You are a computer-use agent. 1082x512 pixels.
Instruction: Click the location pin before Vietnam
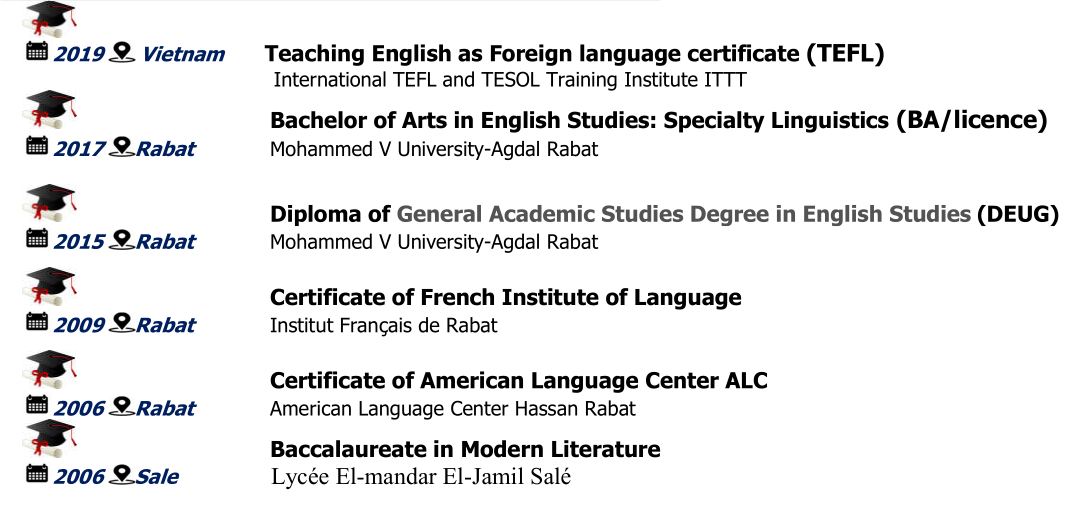[122, 52]
